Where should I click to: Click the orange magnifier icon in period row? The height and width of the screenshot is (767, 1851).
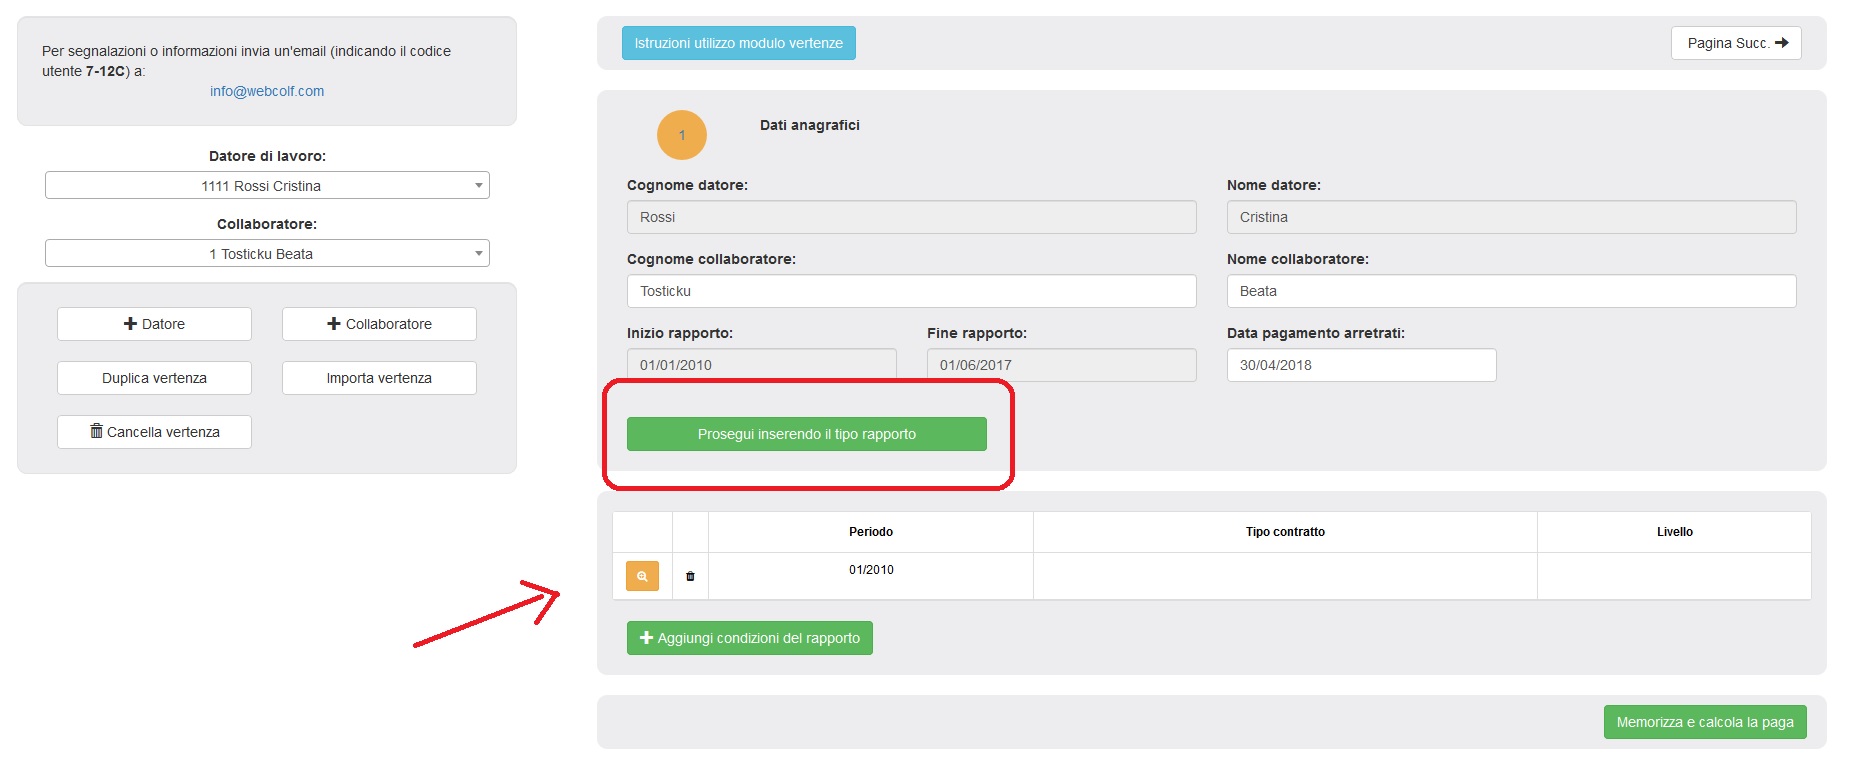pos(642,576)
